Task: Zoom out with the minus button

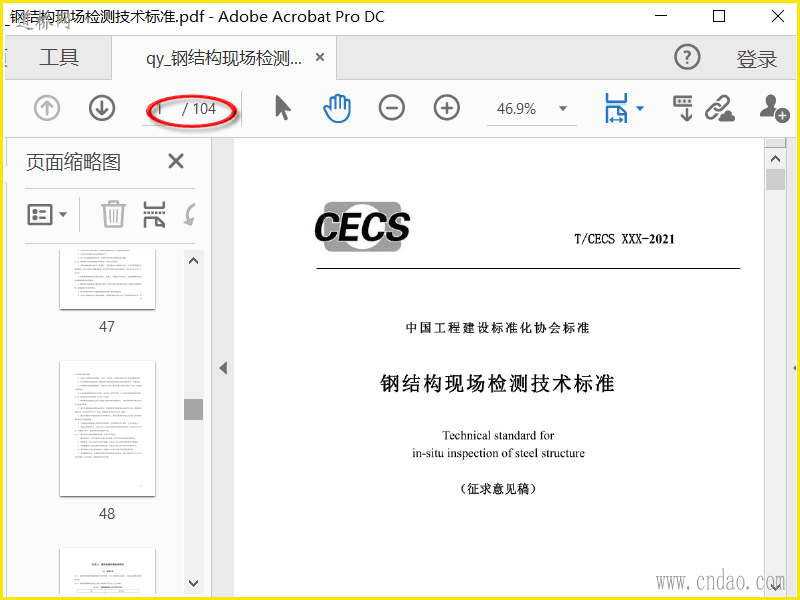Action: coord(392,108)
